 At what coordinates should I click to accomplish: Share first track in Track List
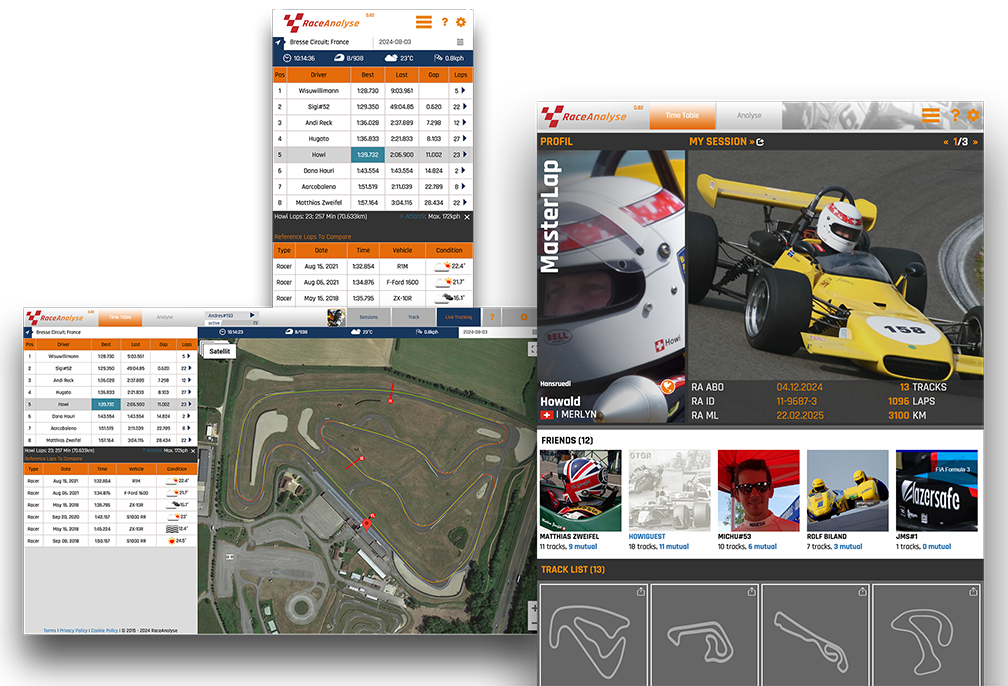(640, 591)
